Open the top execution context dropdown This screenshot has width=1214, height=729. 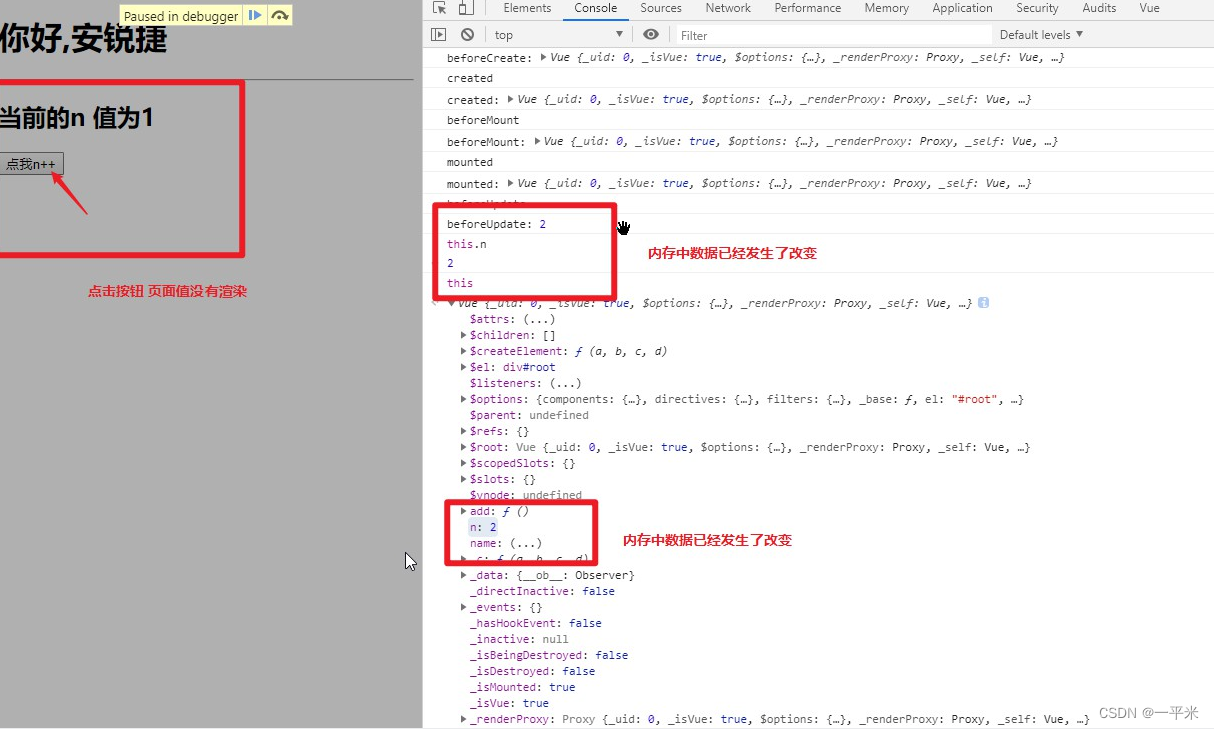[558, 34]
